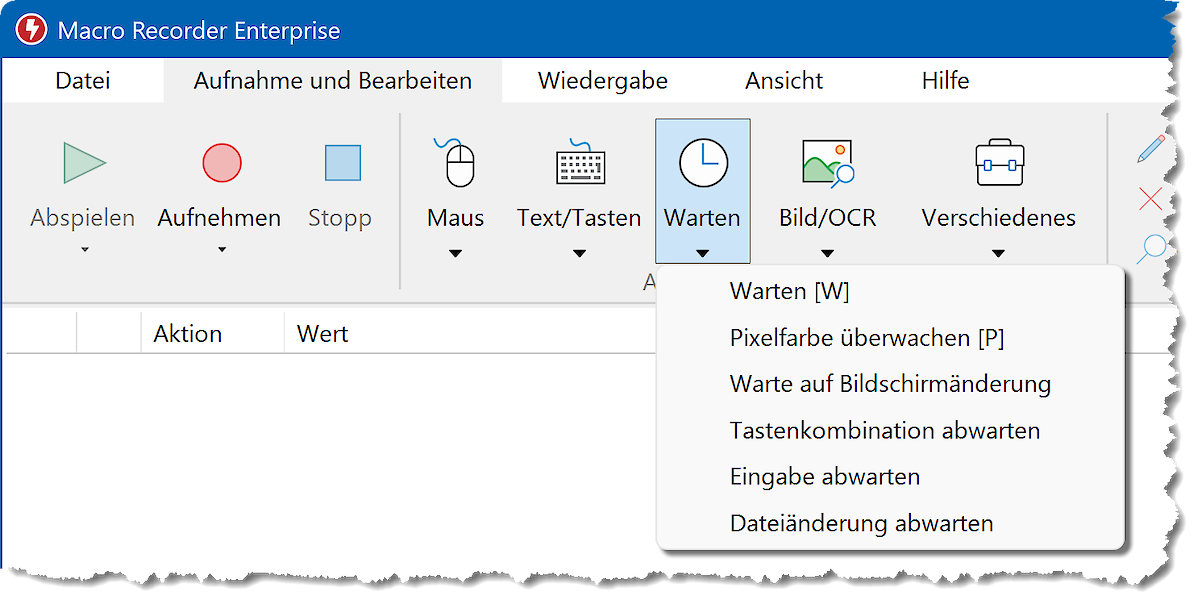Expand the arrow beneath Bild/OCR
The width and height of the screenshot is (1202, 608).
[x=827, y=254]
